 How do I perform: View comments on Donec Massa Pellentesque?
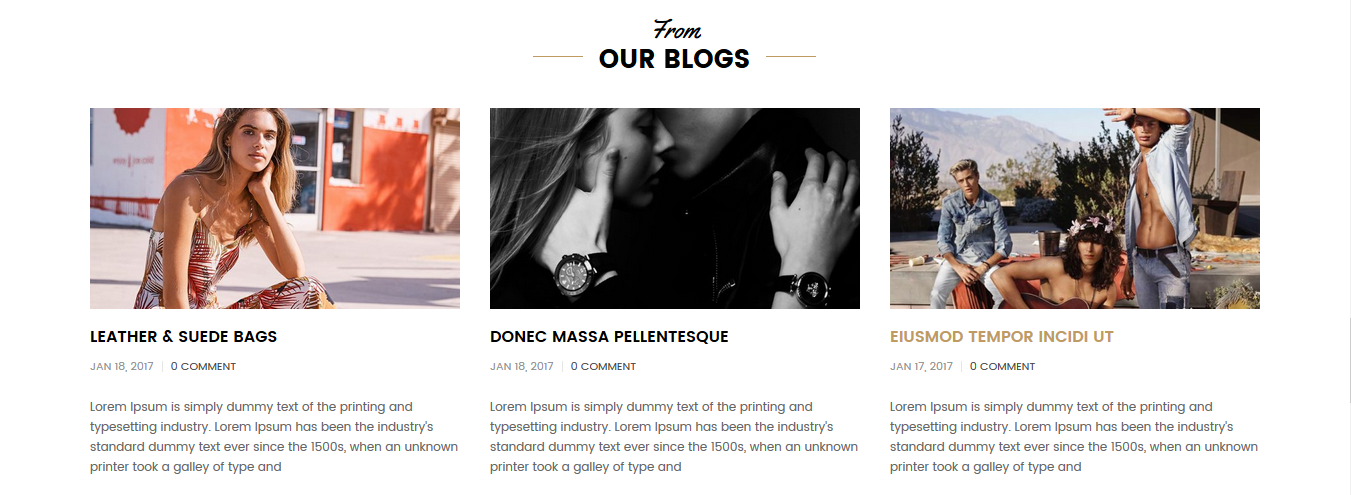(x=603, y=367)
